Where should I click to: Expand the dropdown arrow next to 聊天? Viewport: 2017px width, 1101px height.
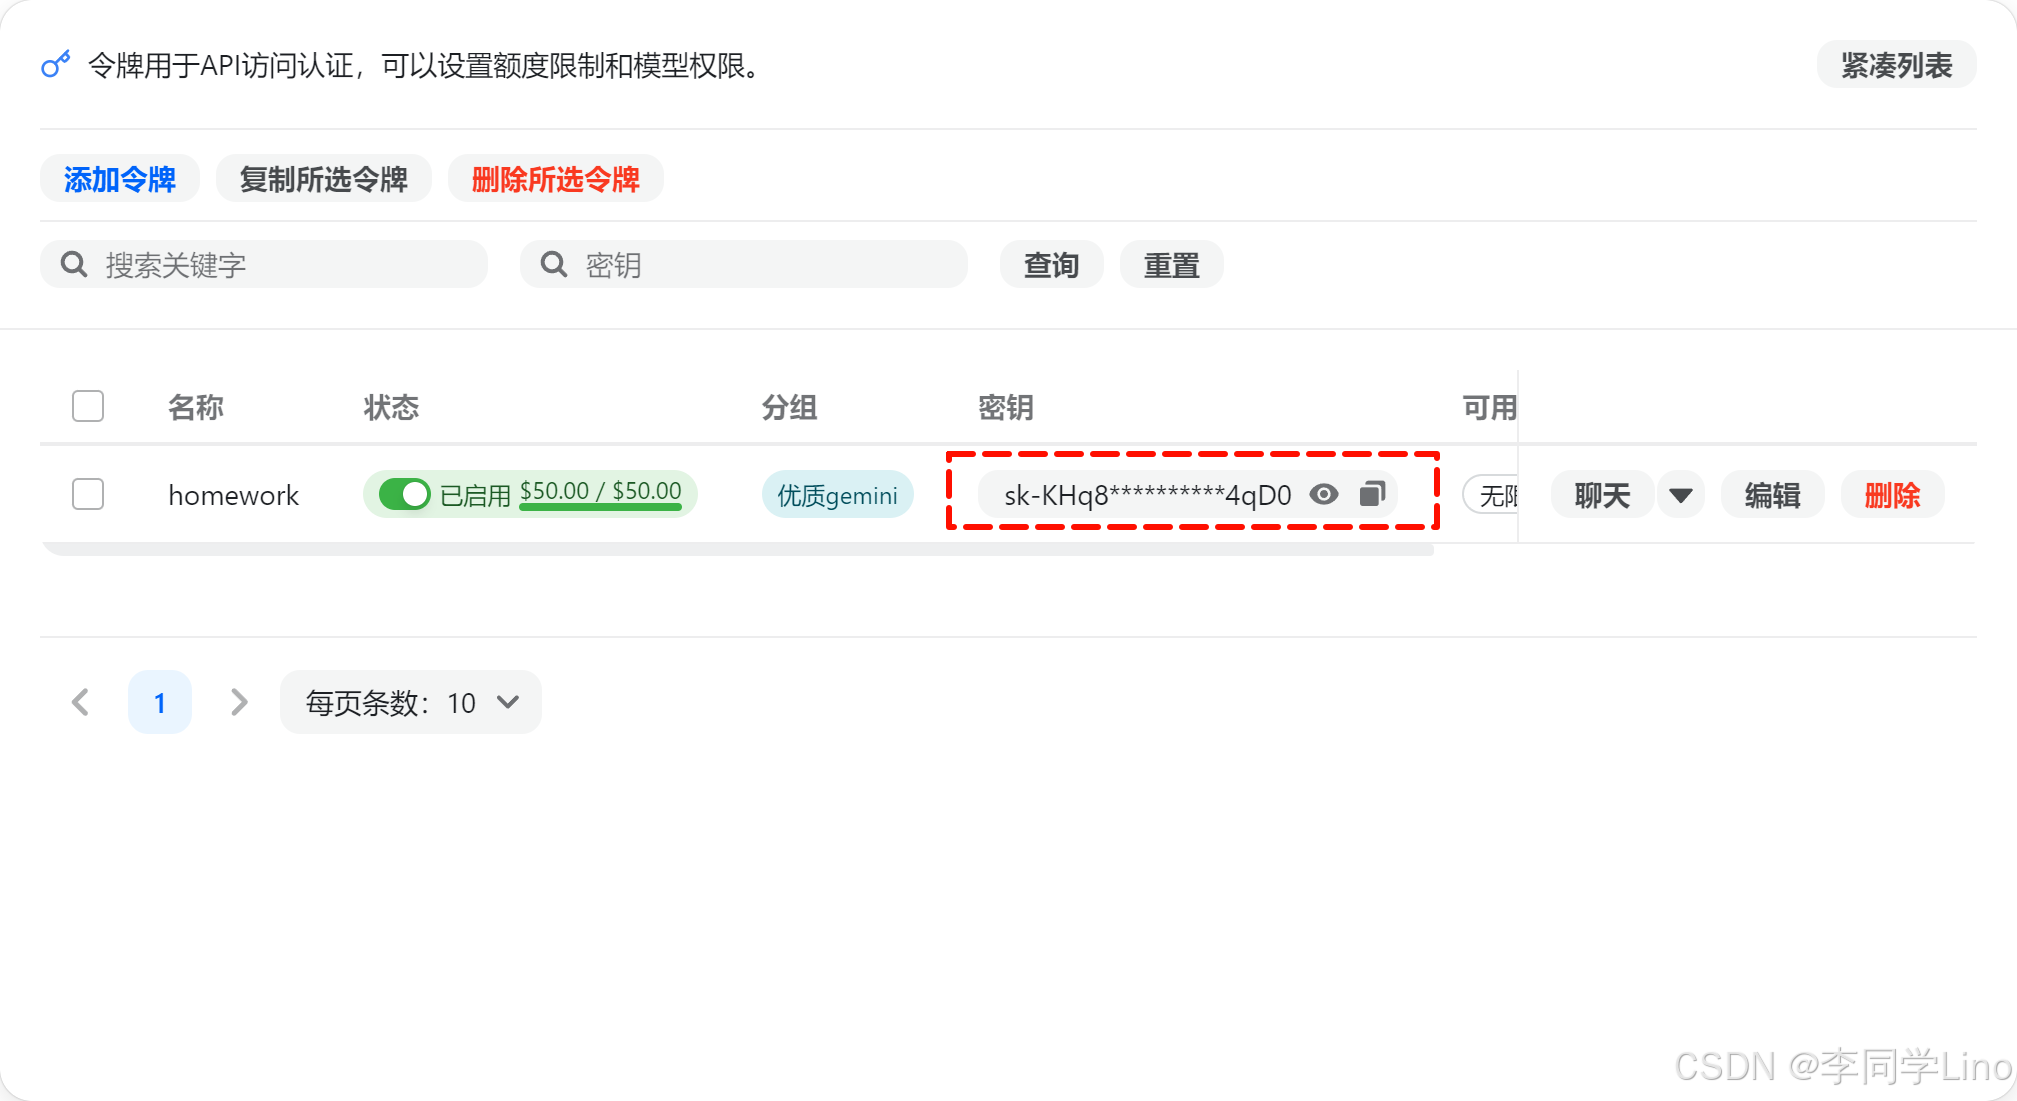point(1680,495)
